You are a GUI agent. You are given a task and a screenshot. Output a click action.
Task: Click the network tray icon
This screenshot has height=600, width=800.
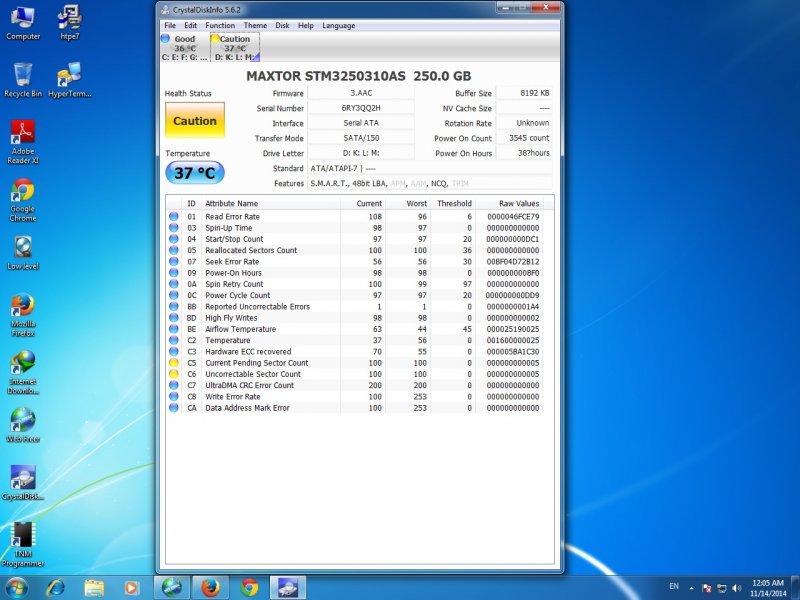[x=721, y=588]
